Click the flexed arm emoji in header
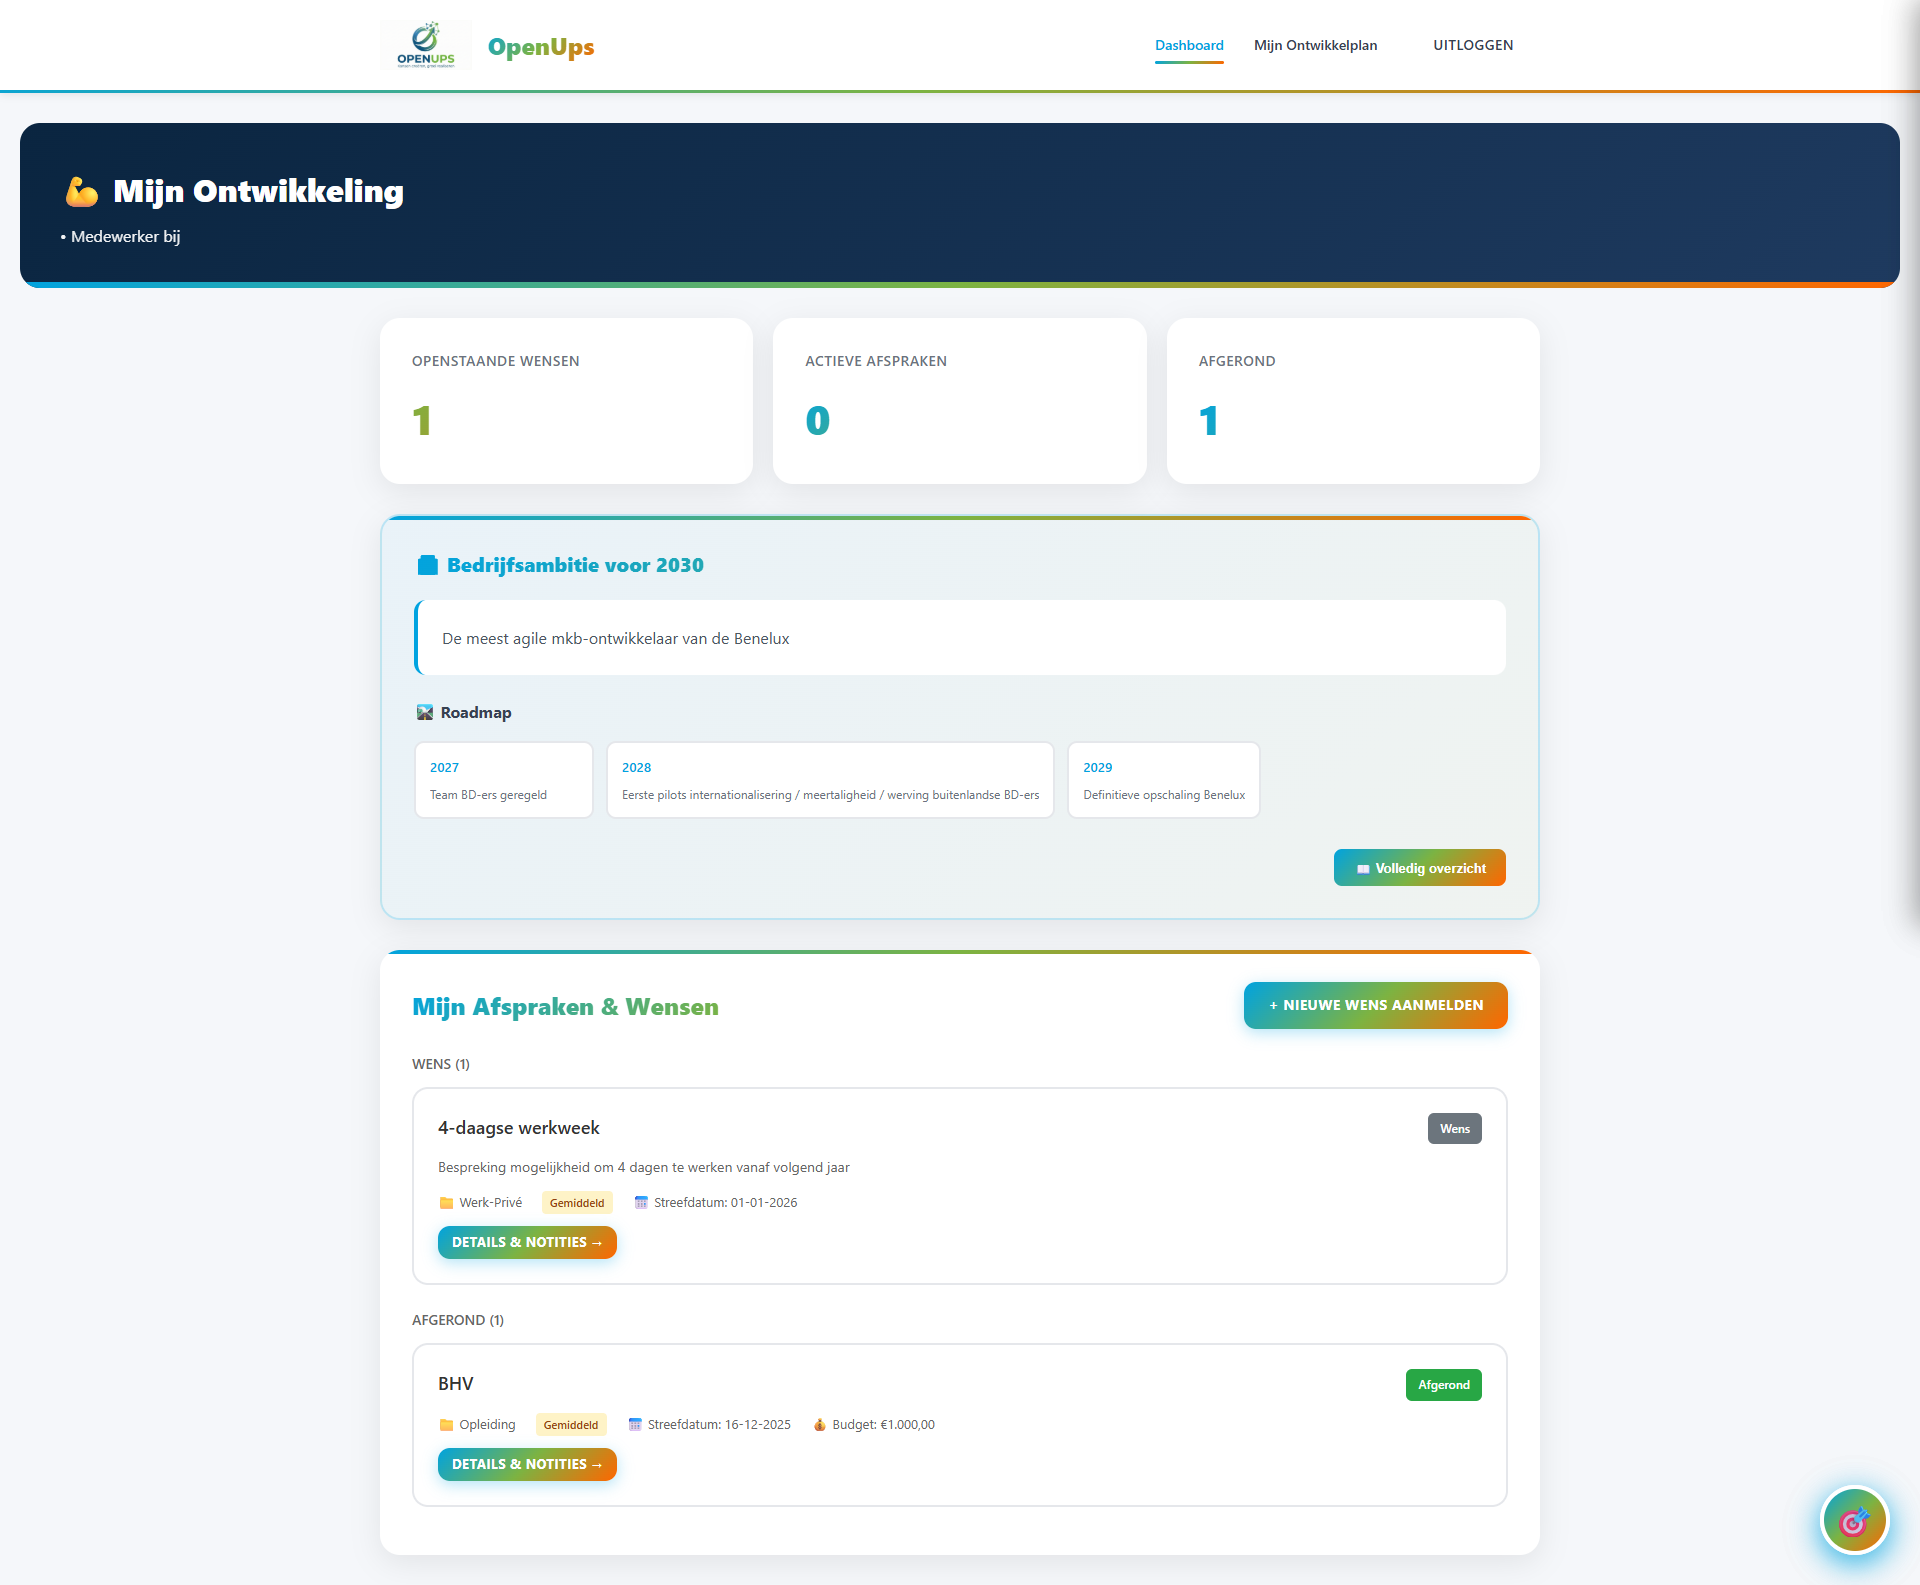This screenshot has width=1920, height=1585. (82, 191)
